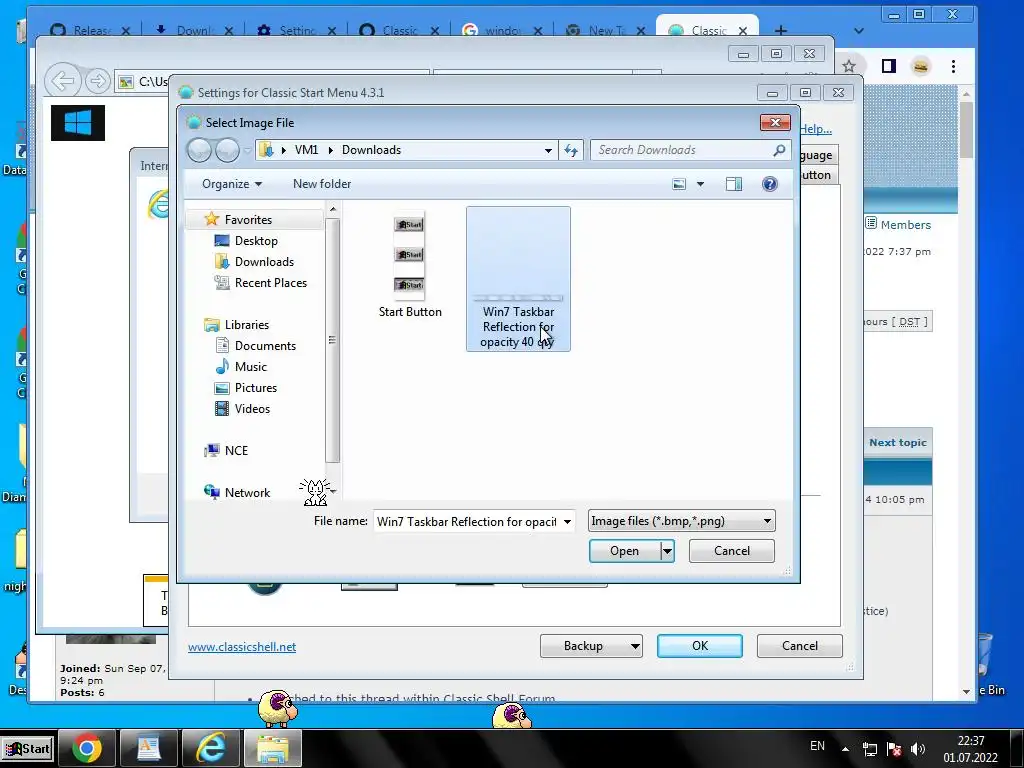Open Desktop in navigation pane

pos(255,241)
